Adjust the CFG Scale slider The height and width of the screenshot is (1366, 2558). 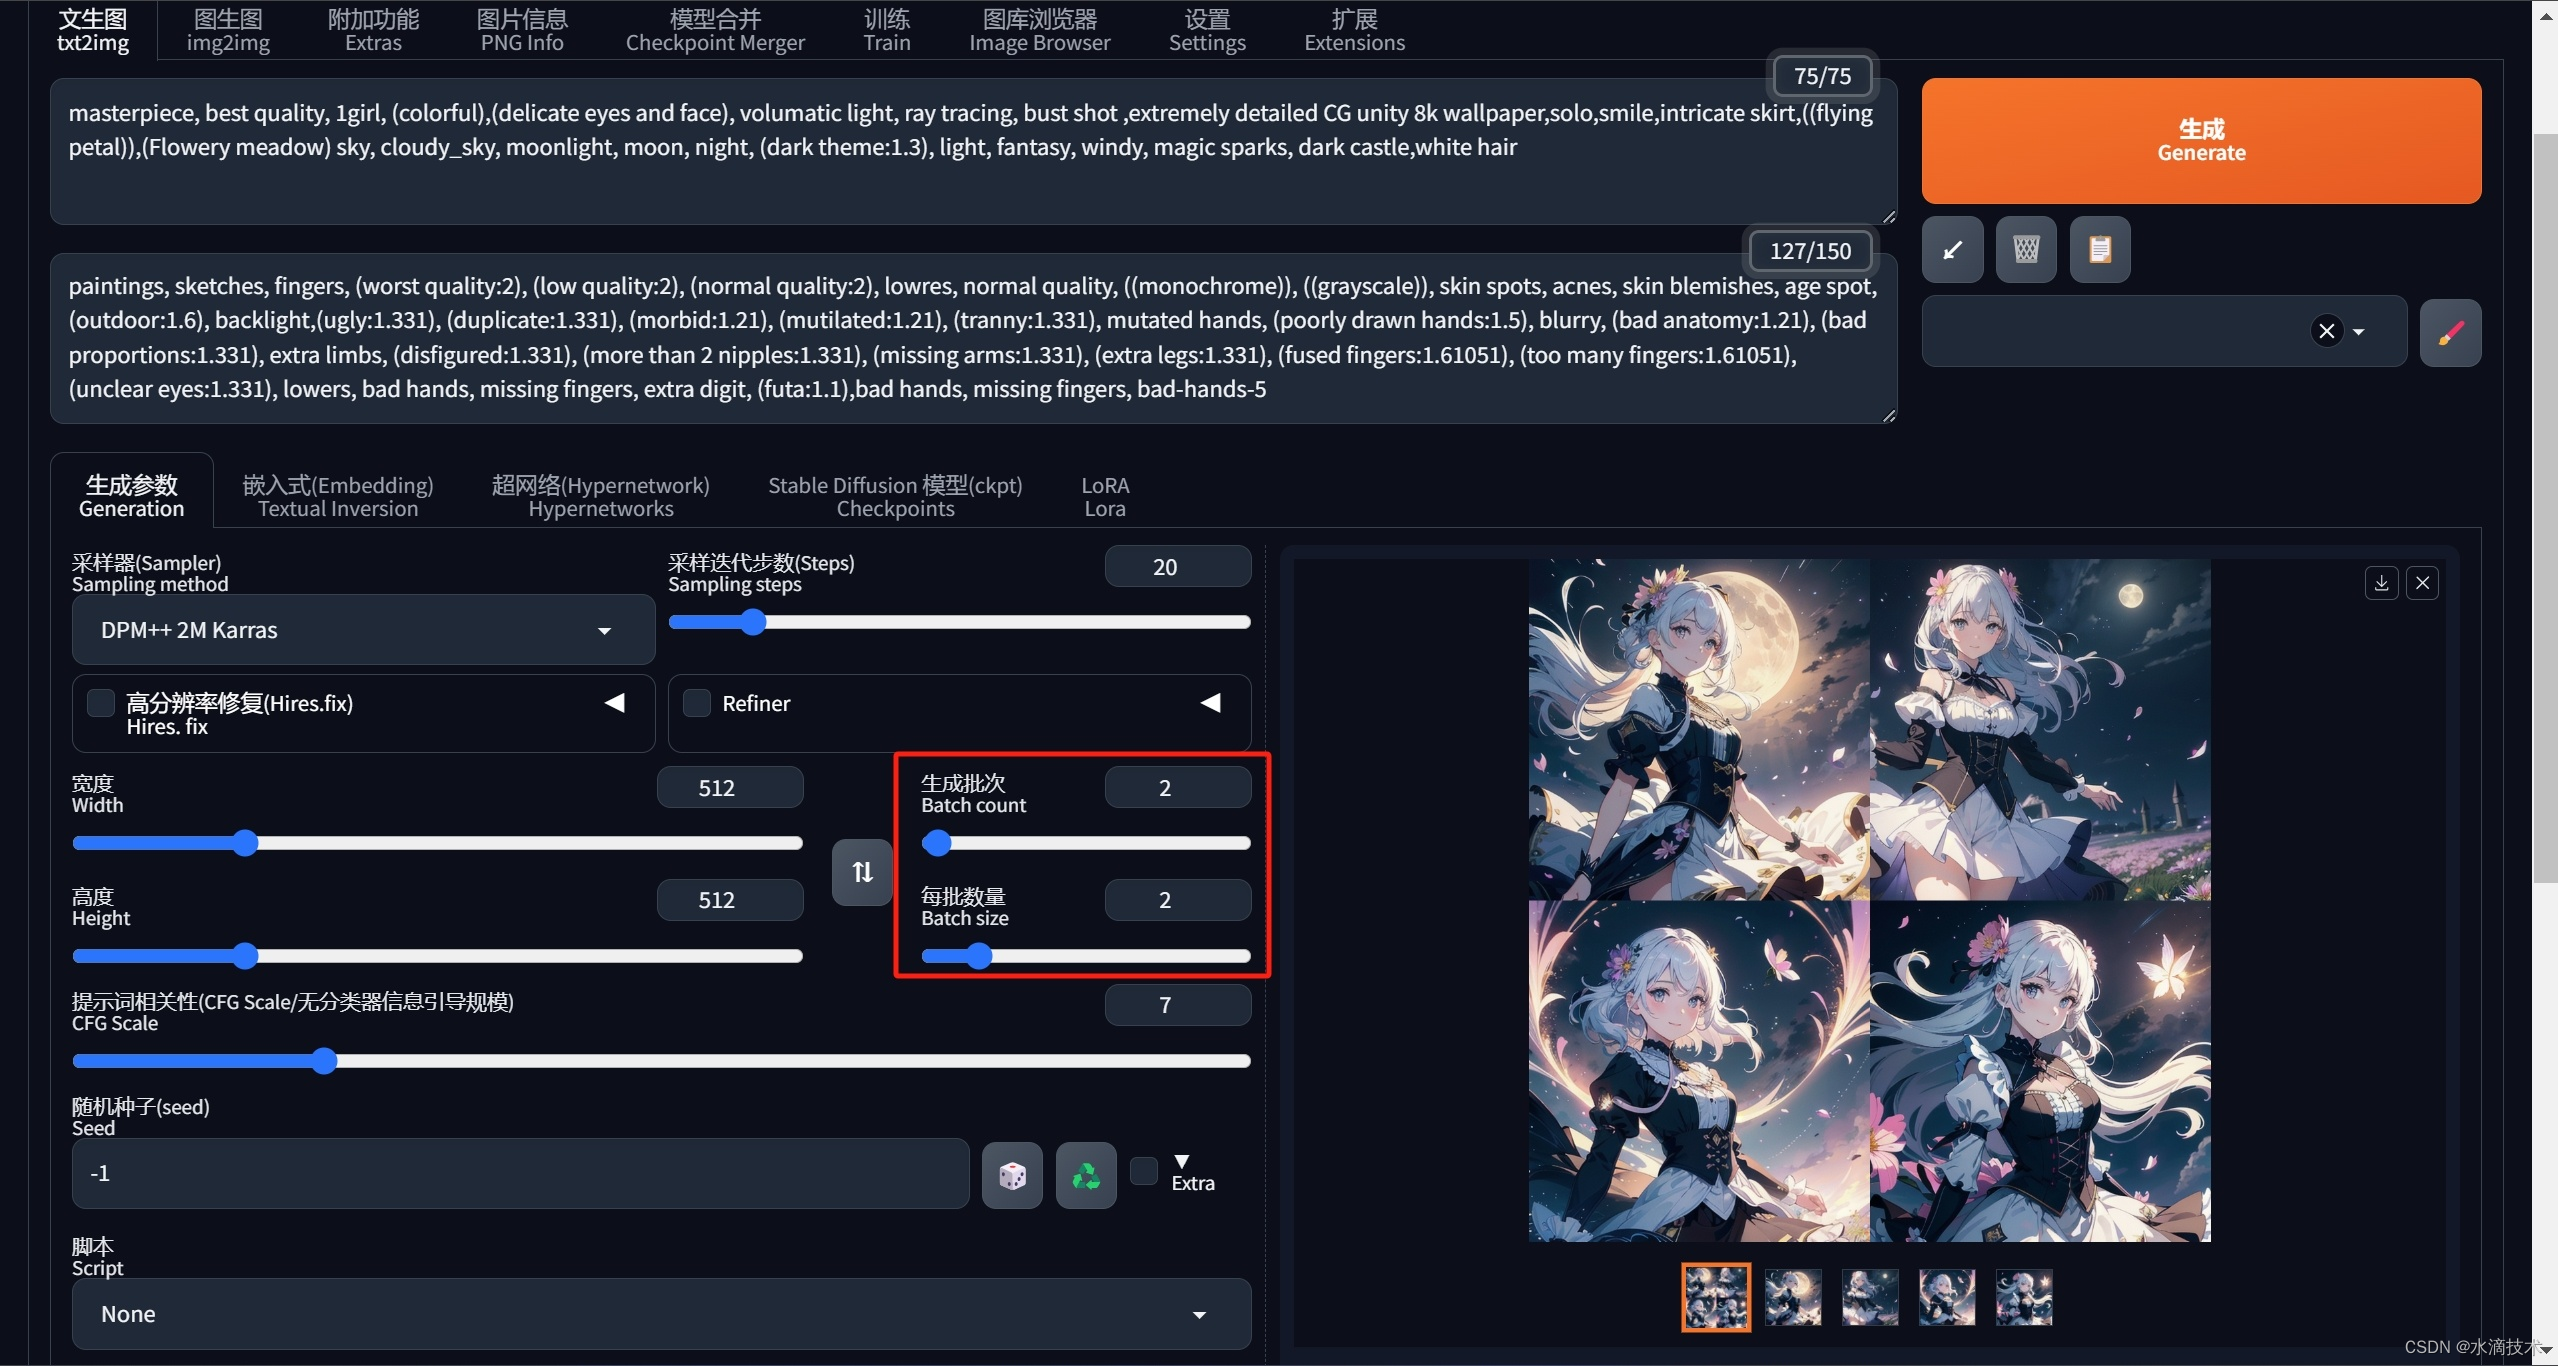coord(661,1061)
